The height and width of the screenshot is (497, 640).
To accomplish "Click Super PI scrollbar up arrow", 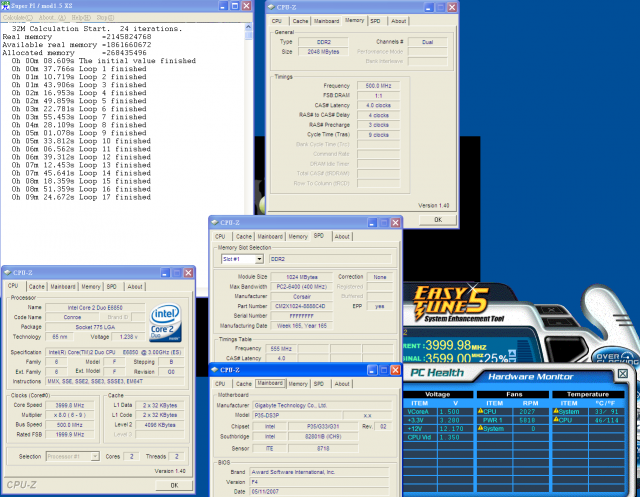I will pyautogui.click(x=249, y=27).
